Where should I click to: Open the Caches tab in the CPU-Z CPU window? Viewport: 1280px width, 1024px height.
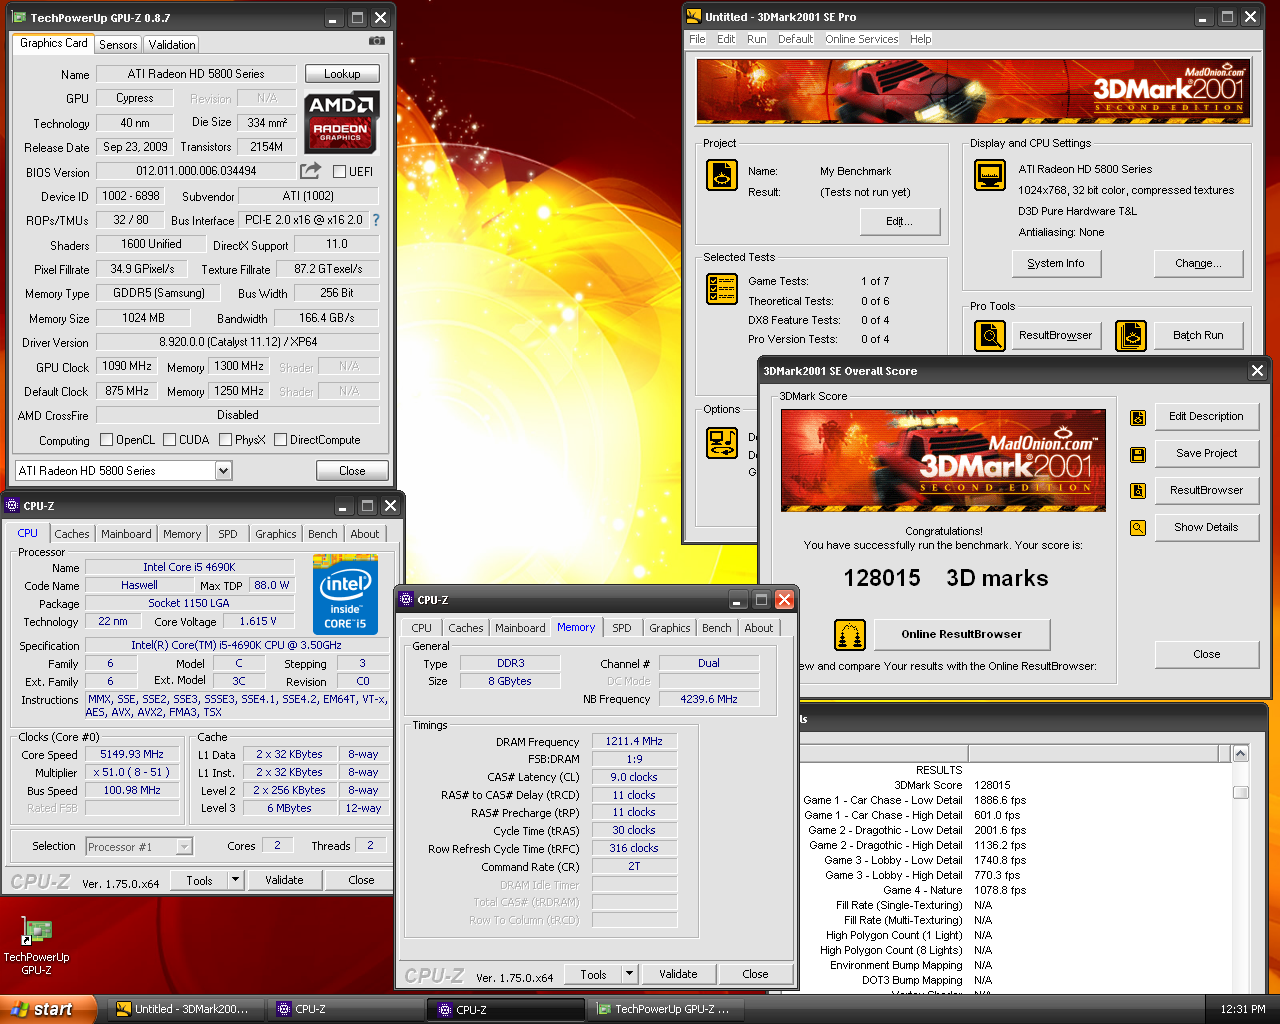[x=72, y=534]
